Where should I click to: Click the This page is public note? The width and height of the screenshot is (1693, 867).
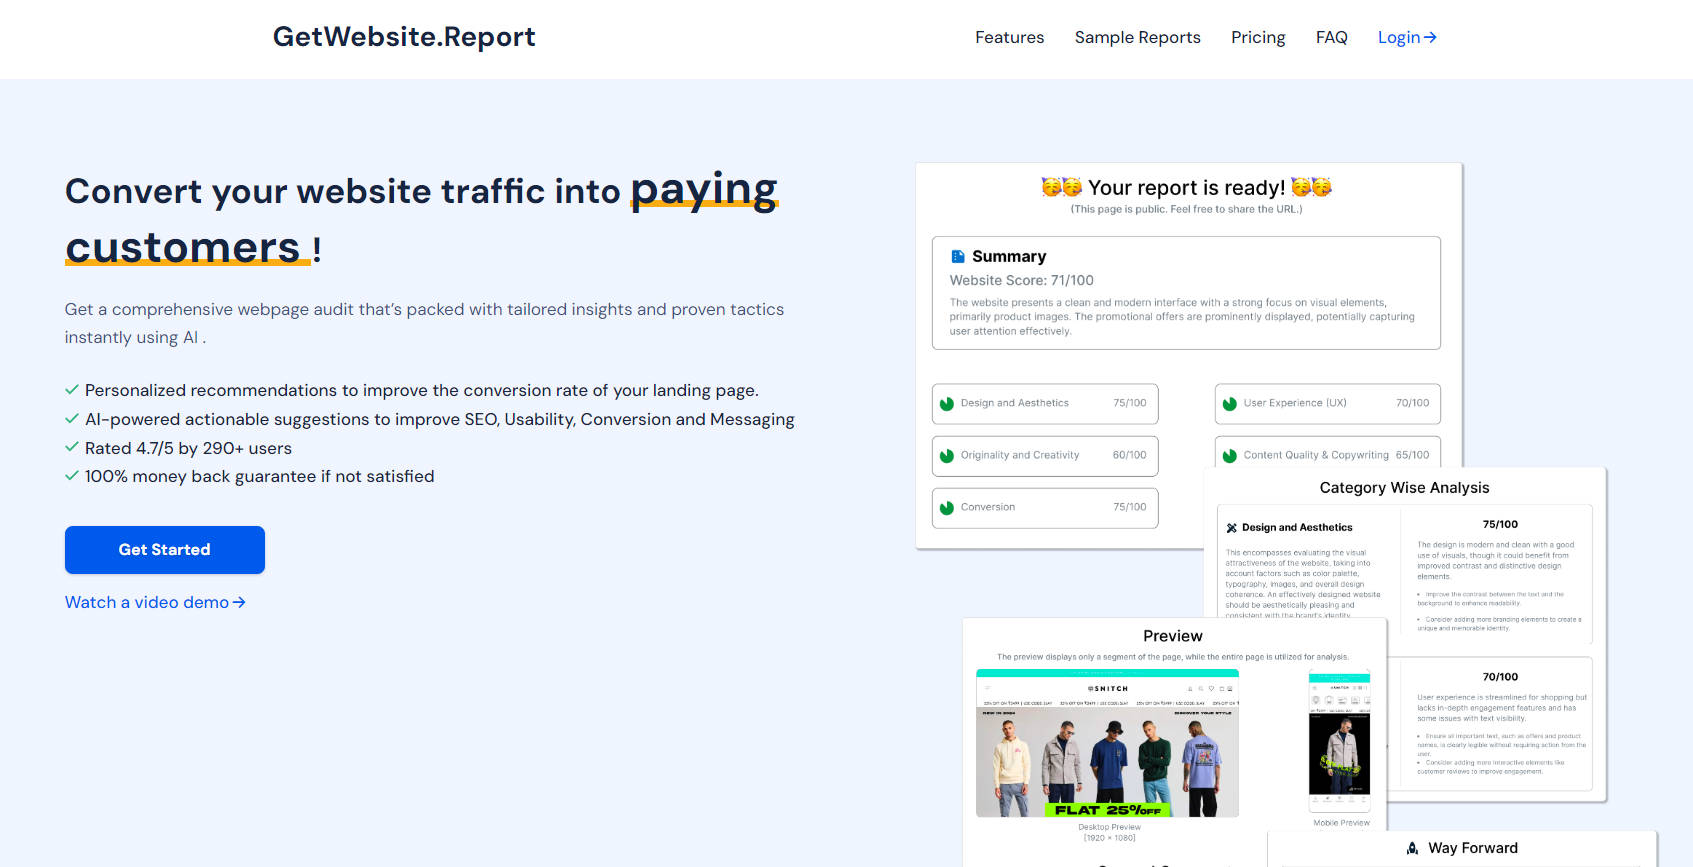click(1186, 209)
